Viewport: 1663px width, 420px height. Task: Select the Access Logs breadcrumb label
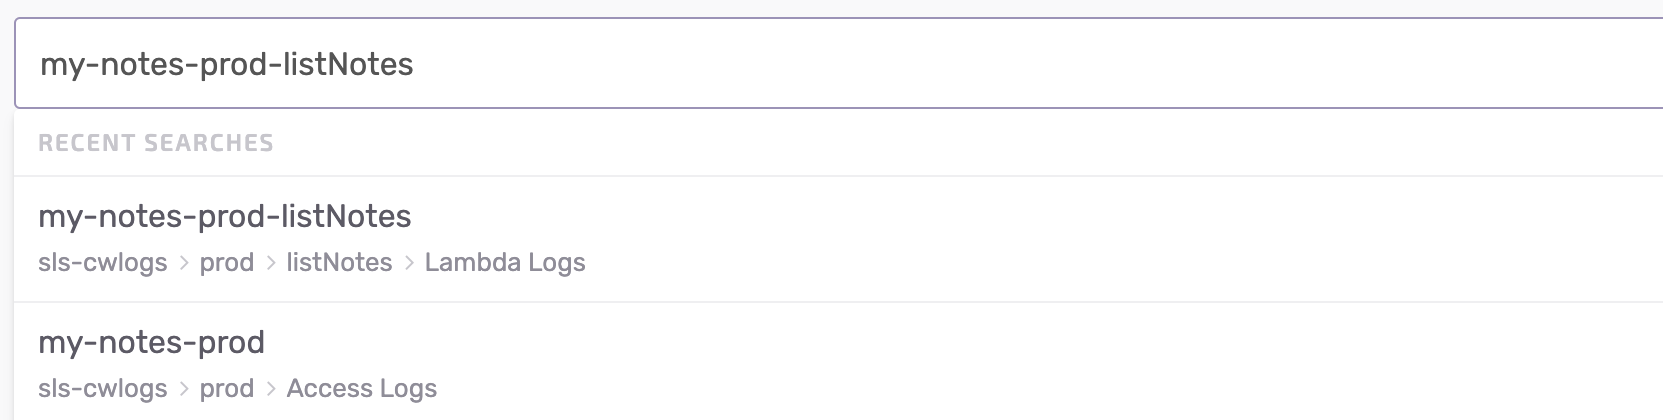point(362,389)
